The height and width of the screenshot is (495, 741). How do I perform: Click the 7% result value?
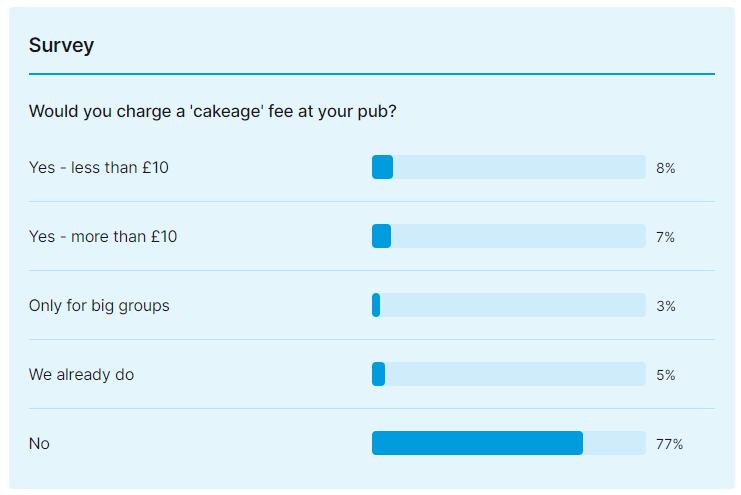(665, 237)
